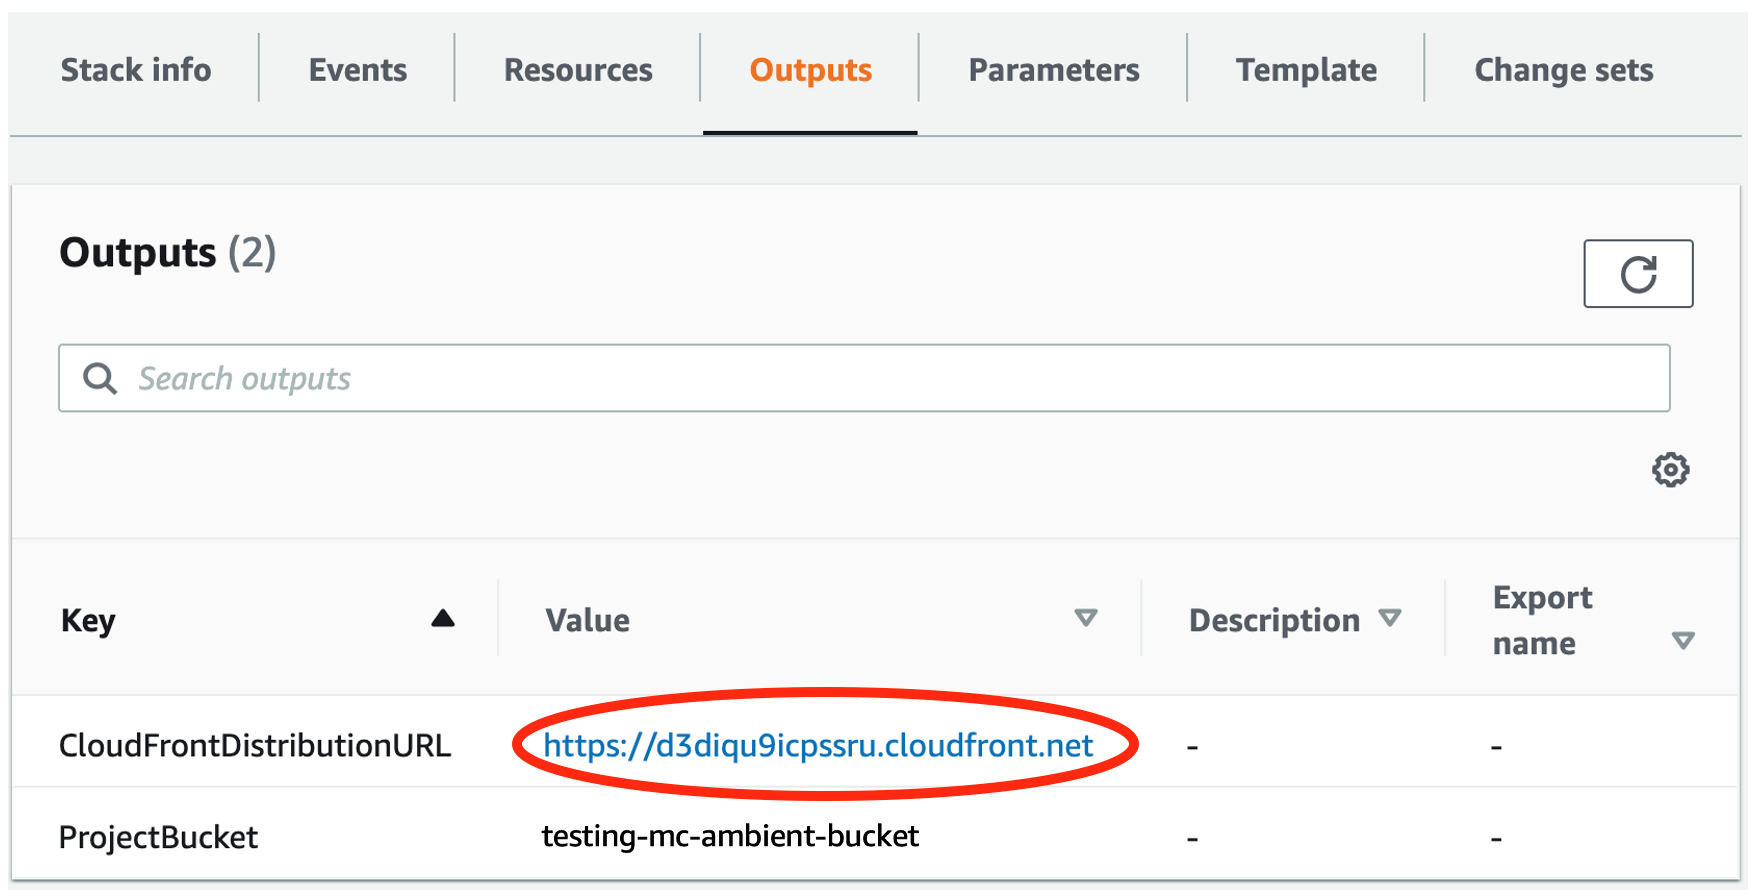Sort by Key ascending arrow
Image resolution: width=1750 pixels, height=890 pixels.
pyautogui.click(x=443, y=619)
